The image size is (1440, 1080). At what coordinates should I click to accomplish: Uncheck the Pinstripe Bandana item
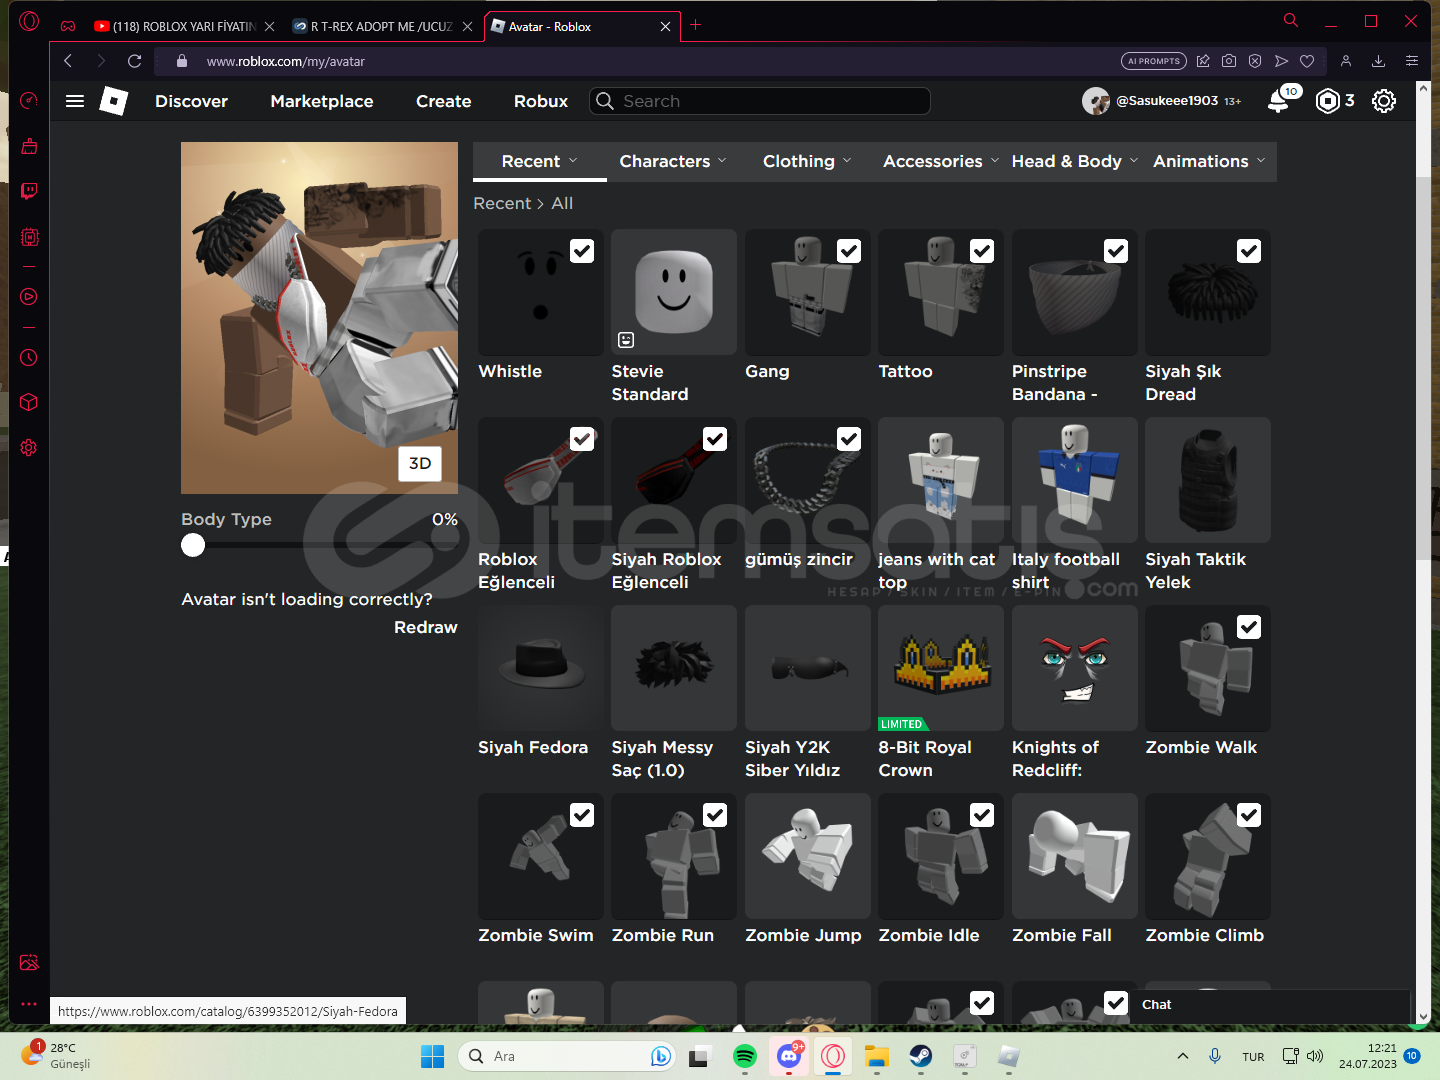point(1116,251)
